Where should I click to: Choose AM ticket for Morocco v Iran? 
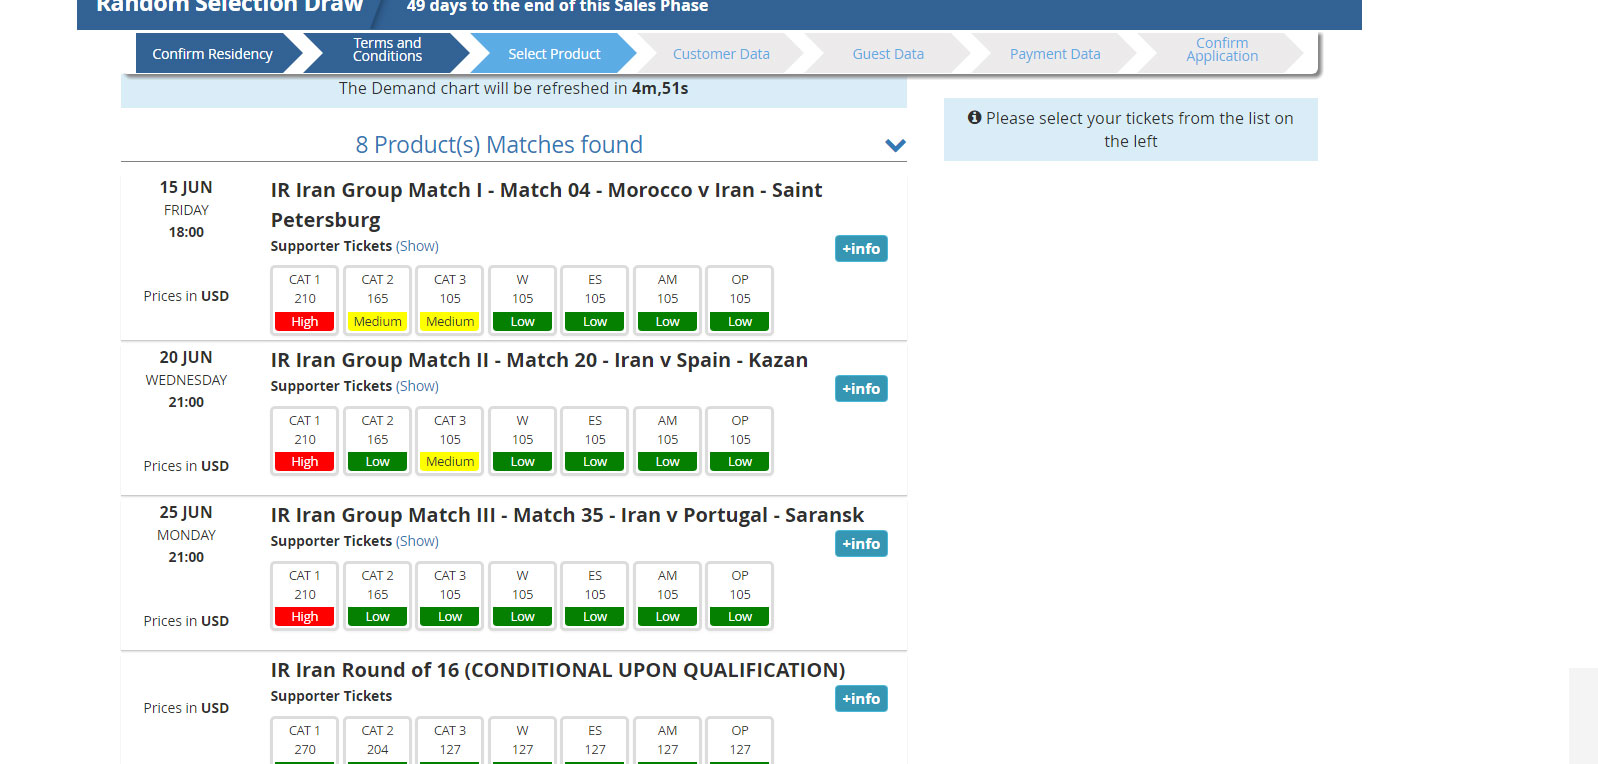click(x=667, y=300)
